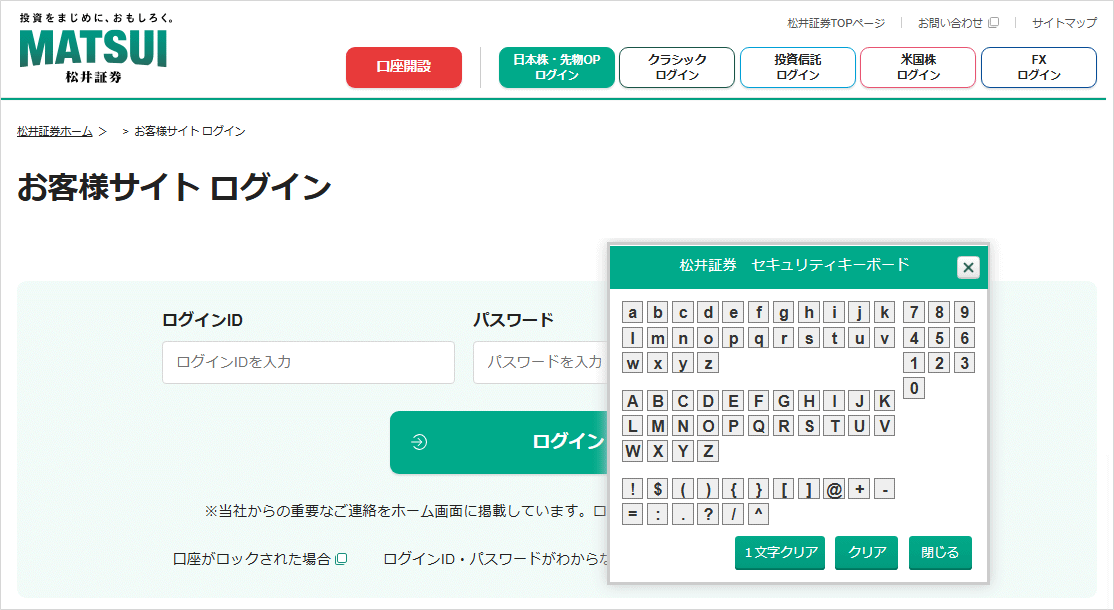The image size is (1114, 610).
Task: Tap lowercase w key
Action: [x=632, y=363]
